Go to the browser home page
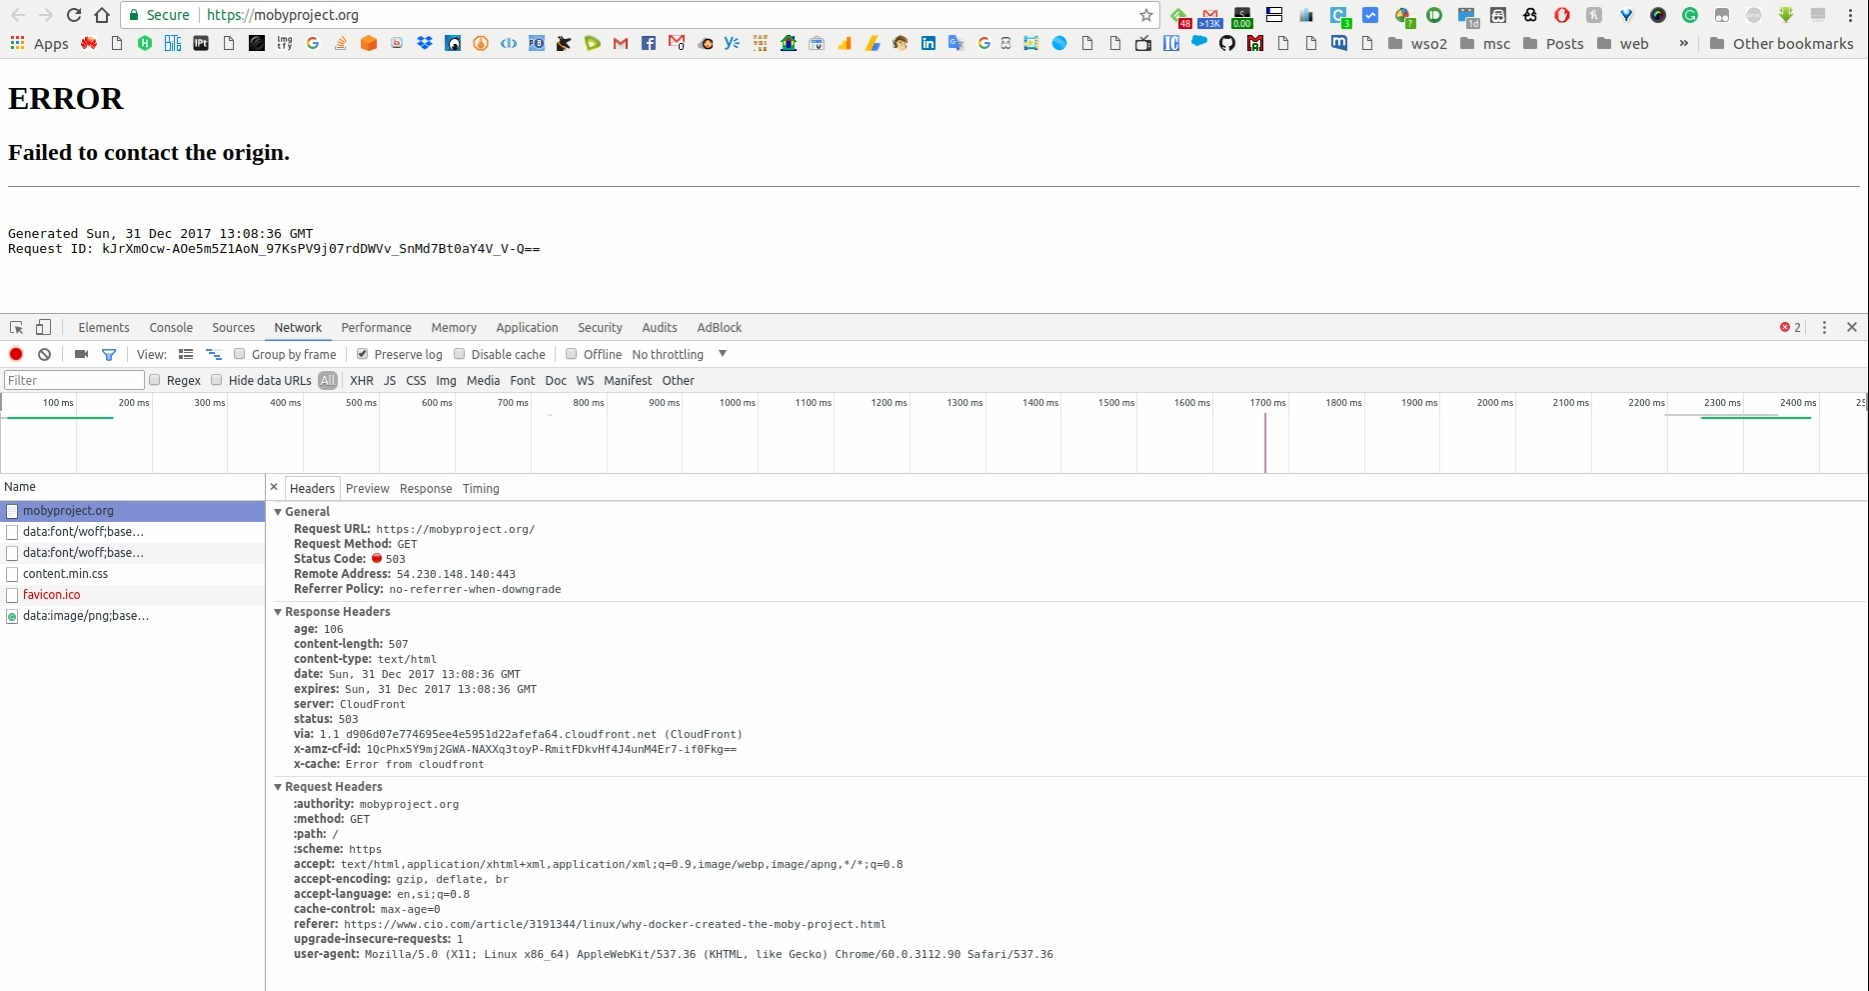This screenshot has height=991, width=1869. tap(101, 15)
